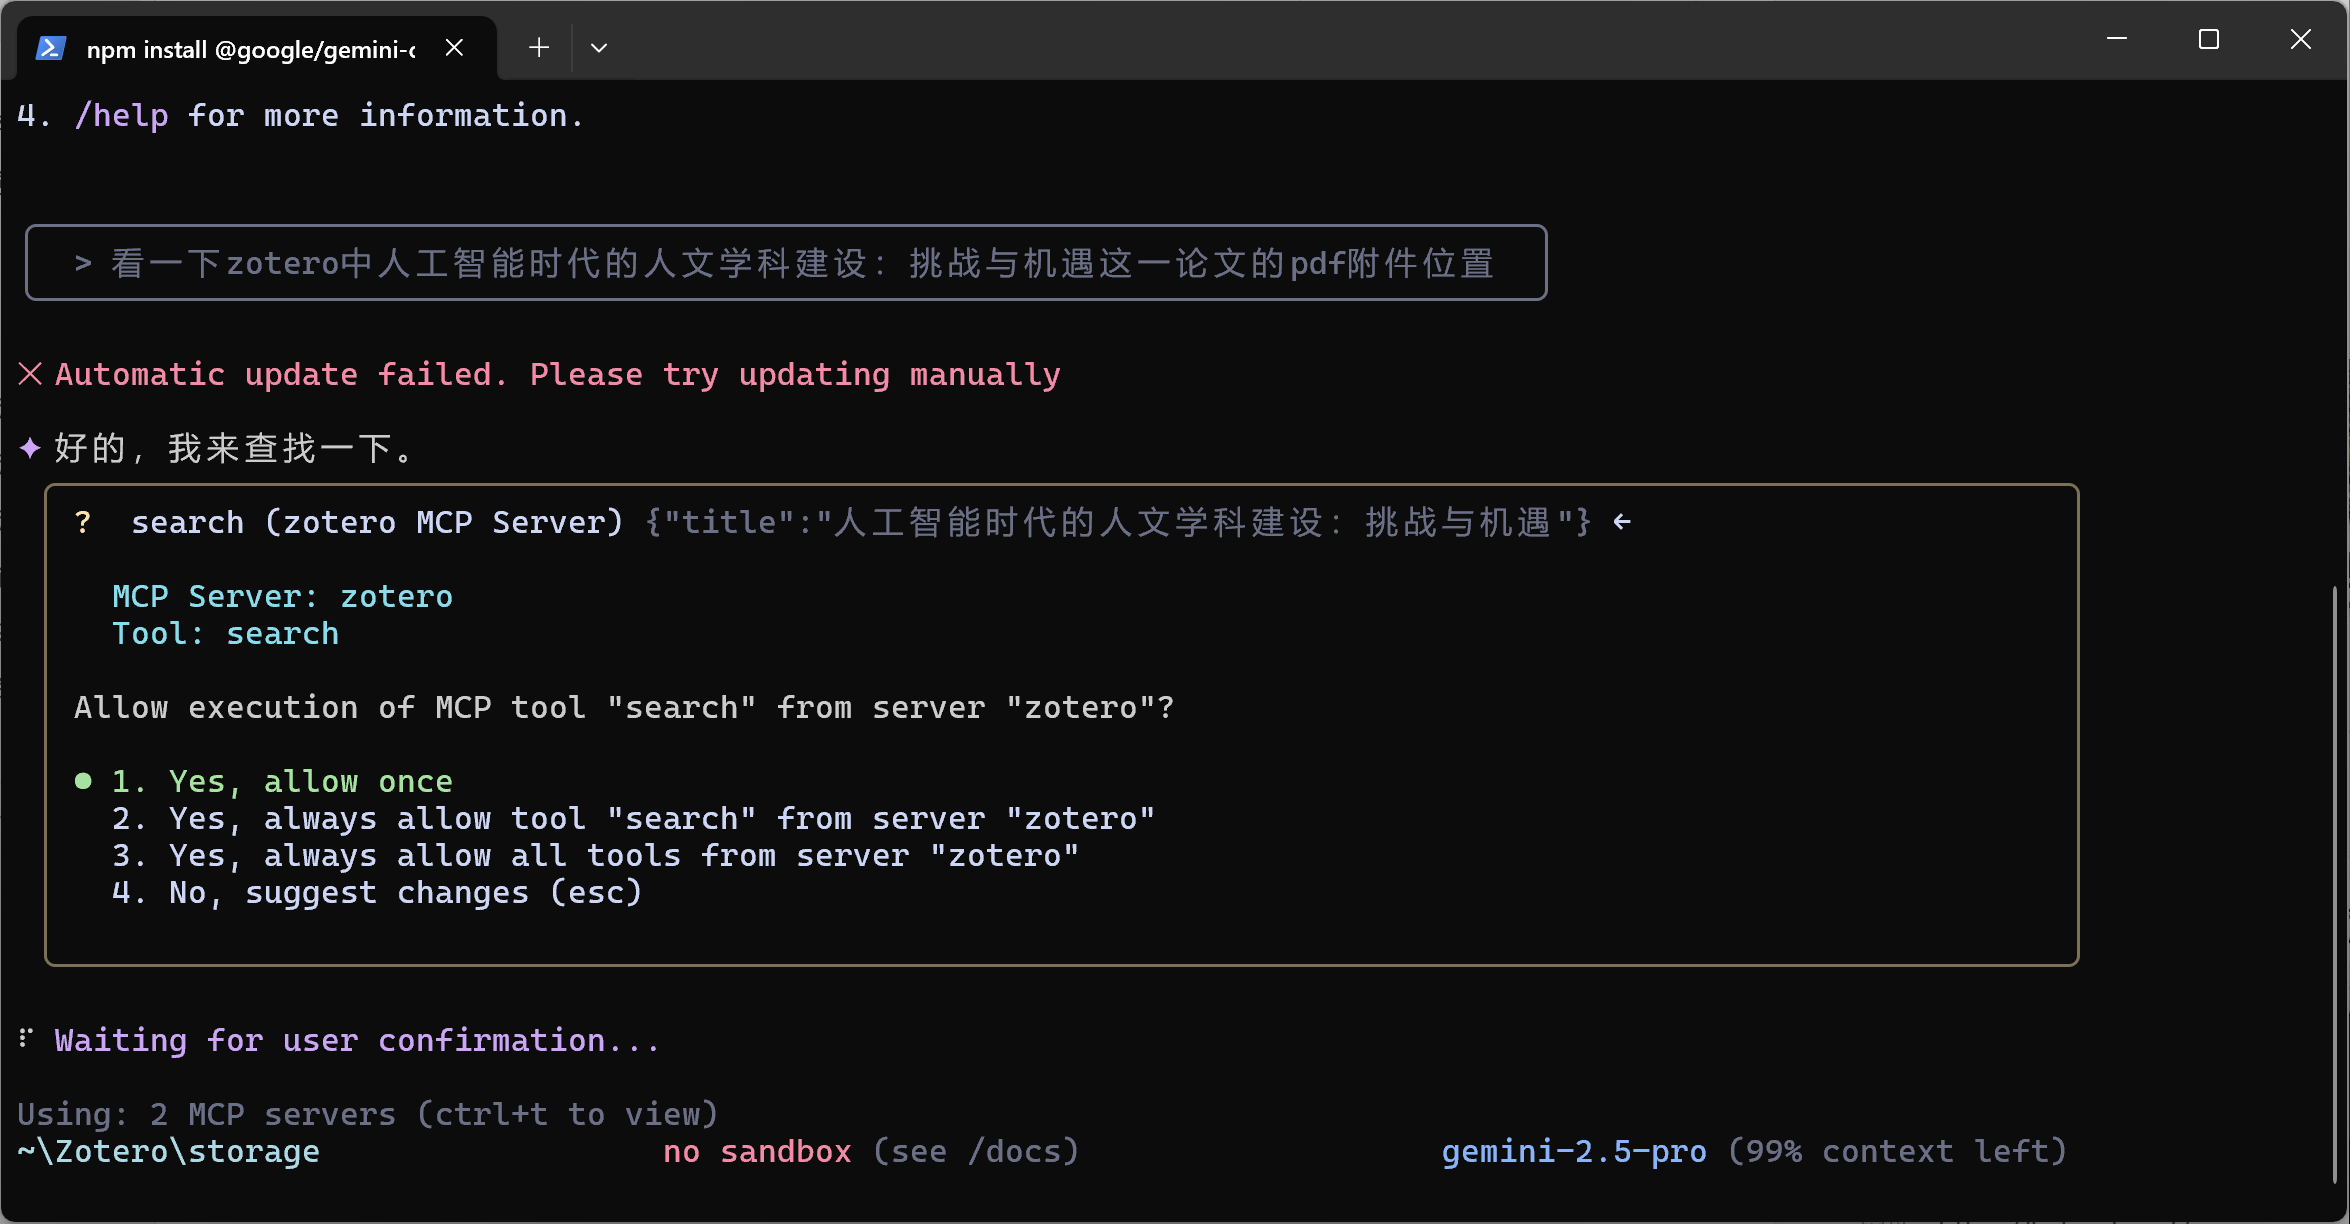Screen dimensions: 2350x1224
Task: Click the gemini-2.5-pro model indicator
Action: [1573, 1151]
